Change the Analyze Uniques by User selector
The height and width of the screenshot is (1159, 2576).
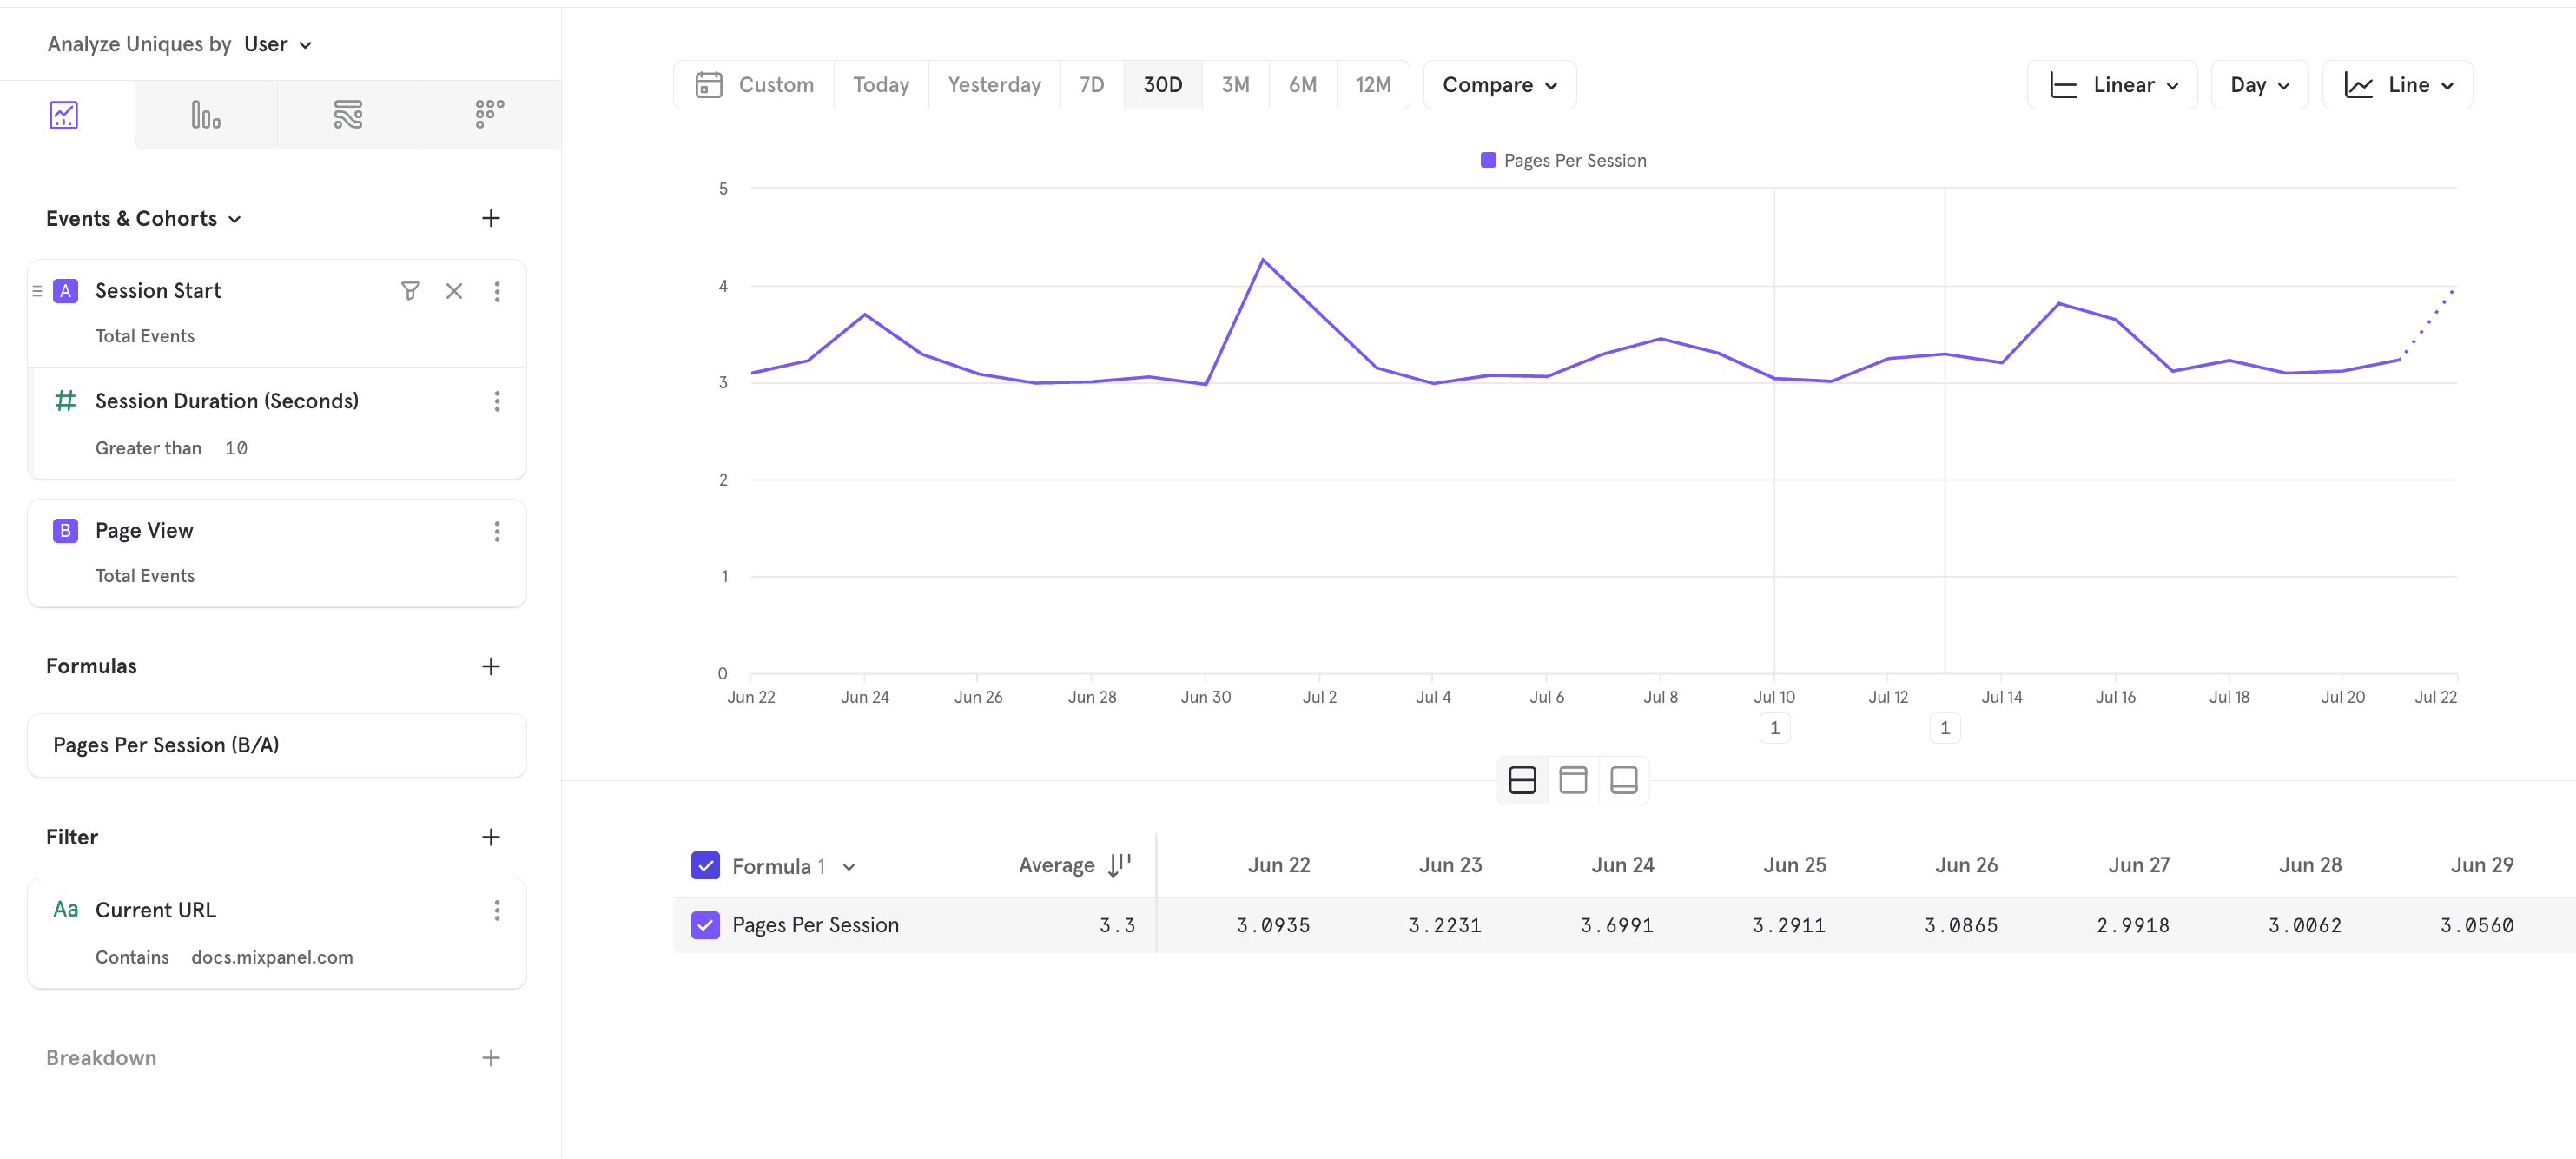coord(277,44)
